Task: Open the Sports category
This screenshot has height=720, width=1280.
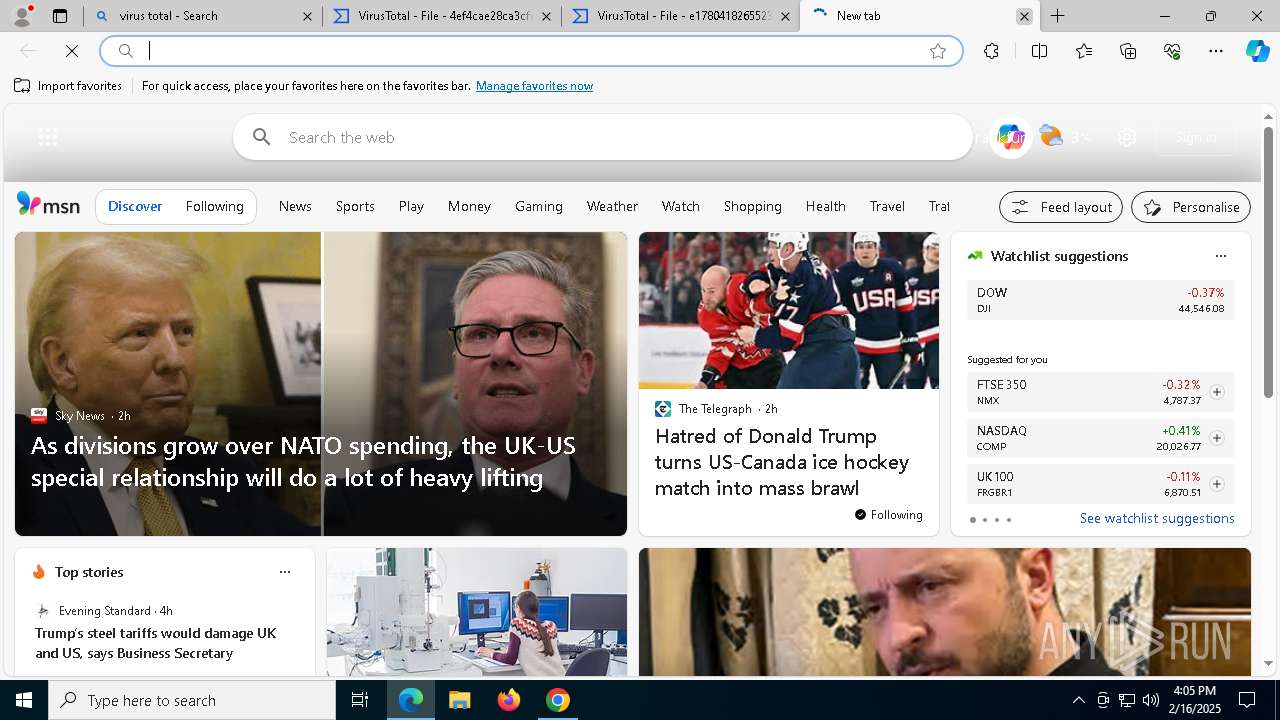Action: [355, 206]
